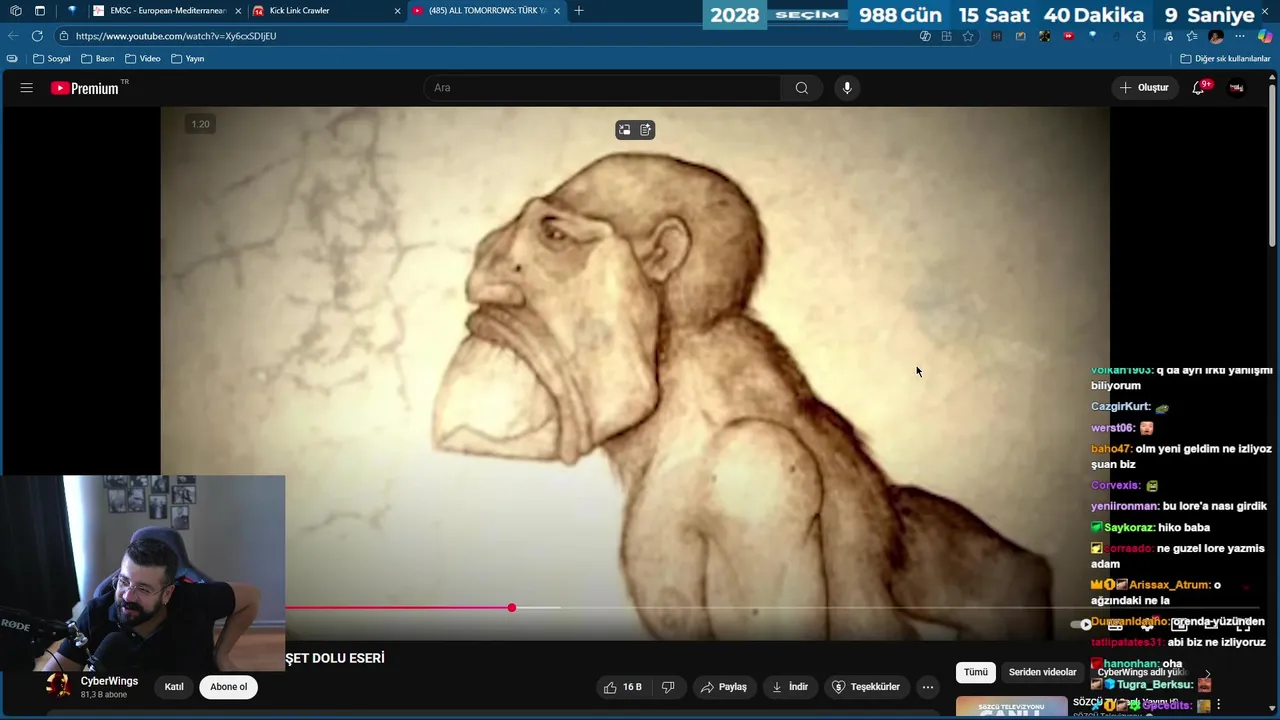This screenshot has width=1280, height=720.
Task: Open options for the SÖZCÜ TV suggested video
Action: [1218, 705]
